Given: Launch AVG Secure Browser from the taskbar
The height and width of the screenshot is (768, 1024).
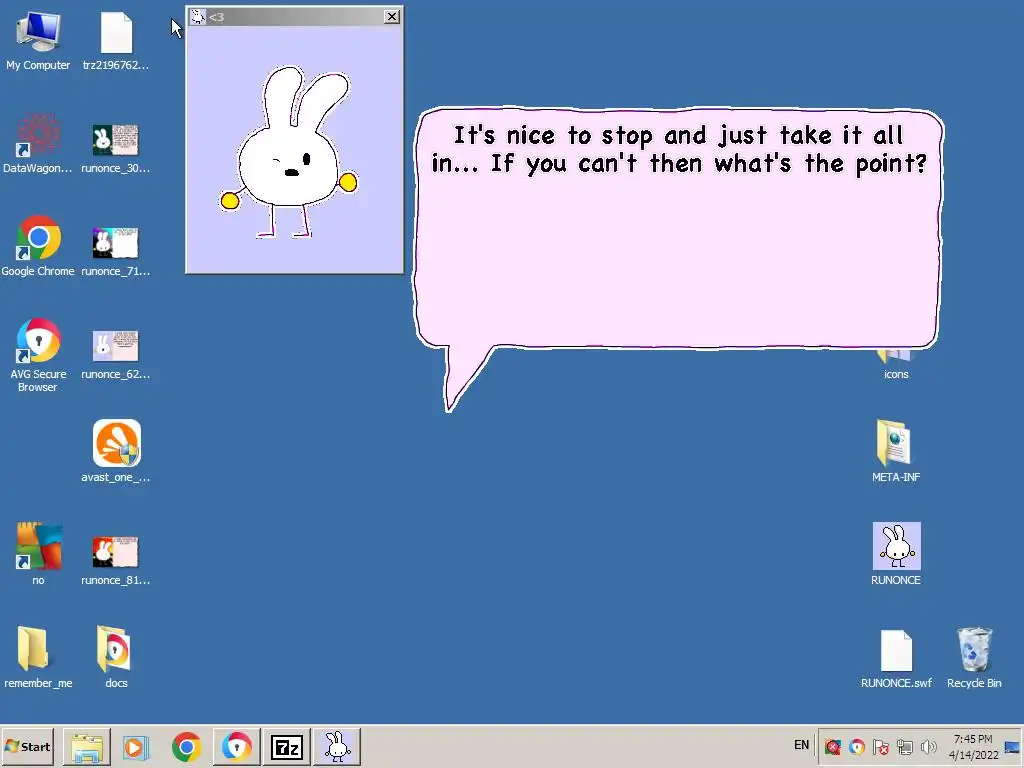Looking at the screenshot, I should 236,746.
